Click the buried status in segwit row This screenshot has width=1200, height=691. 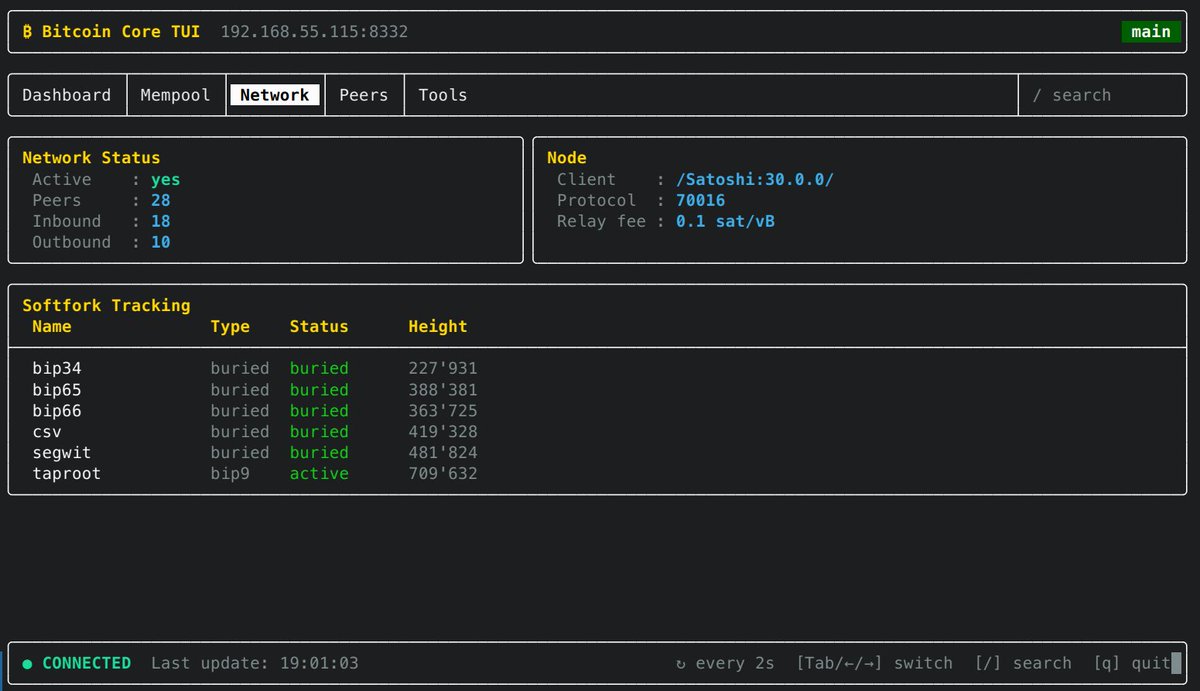click(x=319, y=453)
